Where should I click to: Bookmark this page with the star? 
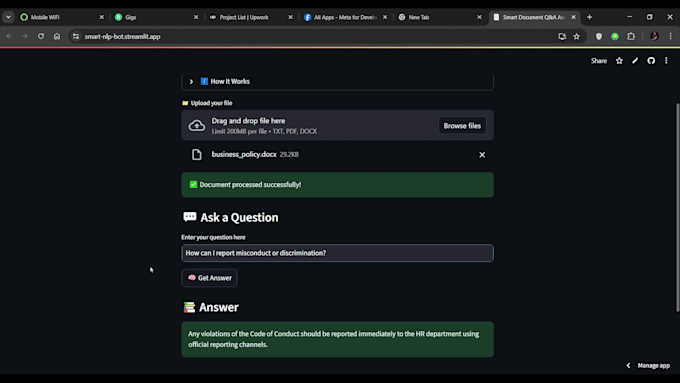pos(576,36)
